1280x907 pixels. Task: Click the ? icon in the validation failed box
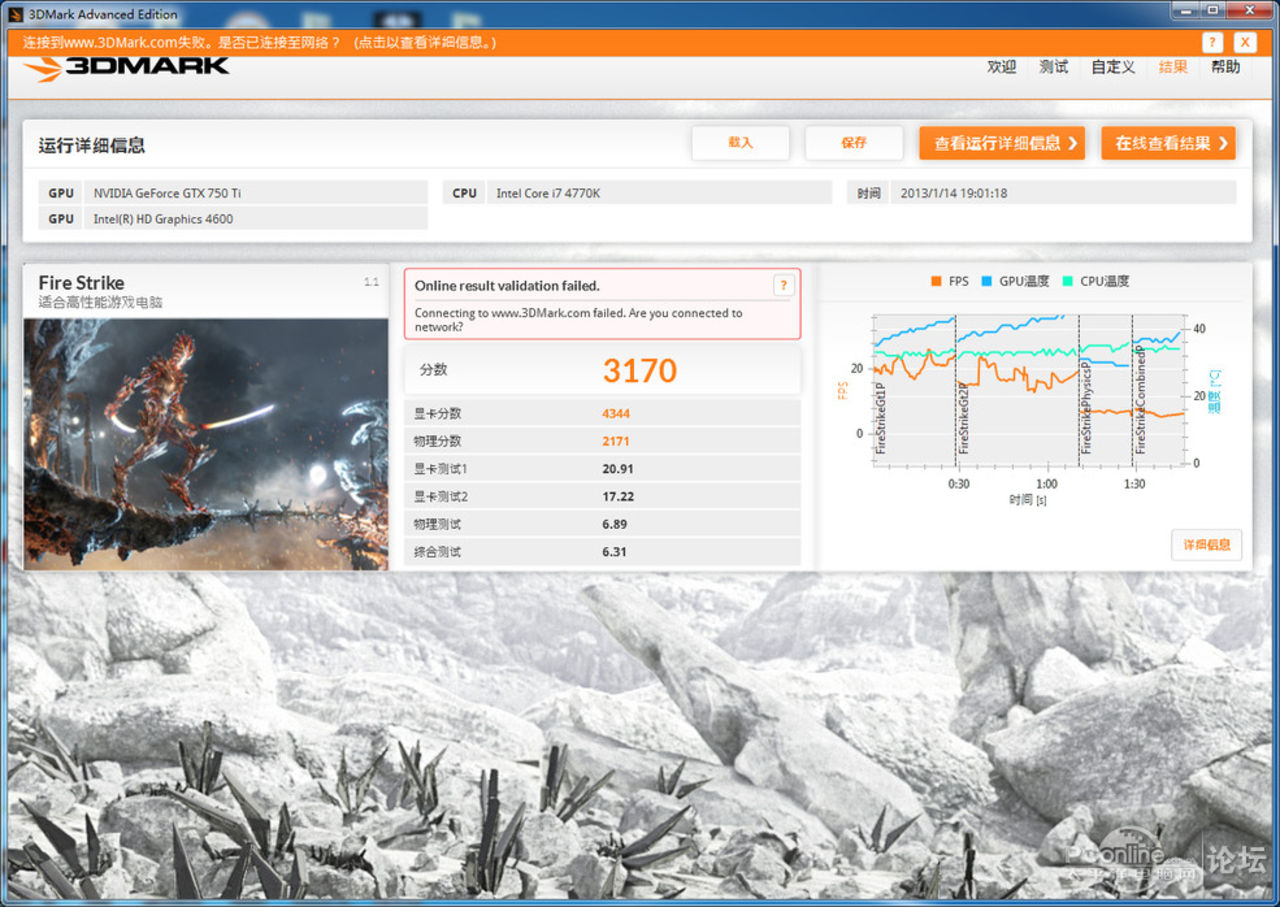tap(784, 285)
